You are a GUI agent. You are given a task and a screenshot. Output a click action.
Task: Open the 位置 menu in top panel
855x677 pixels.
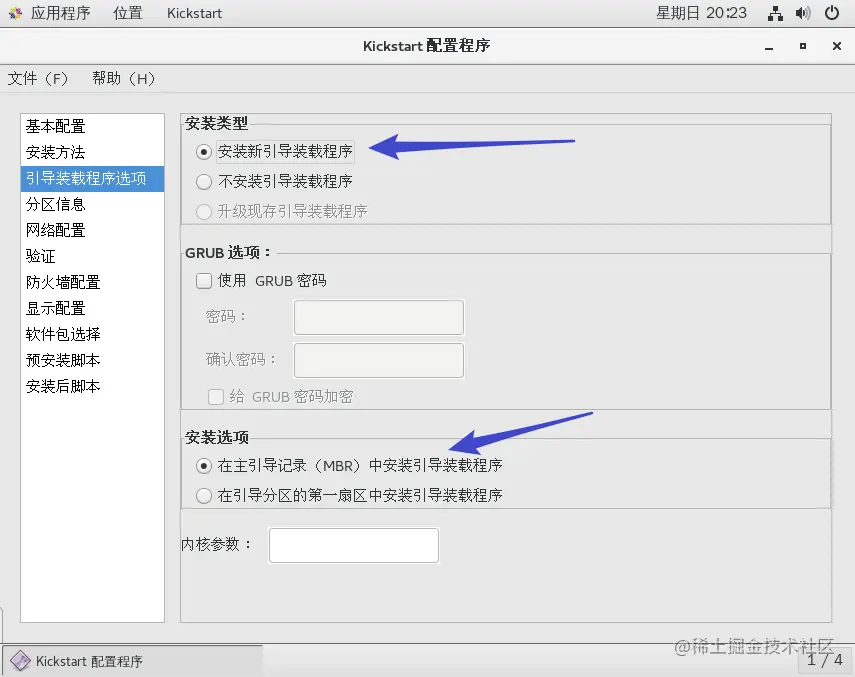128,13
